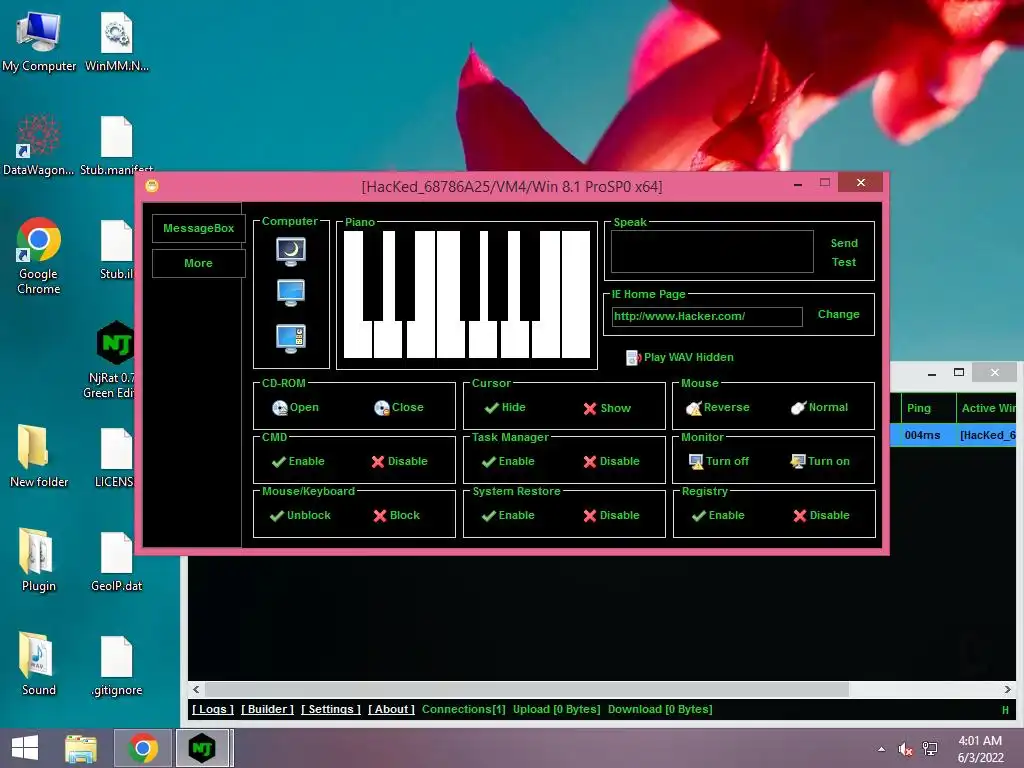Disable CMD on the remote machine

[399, 462]
